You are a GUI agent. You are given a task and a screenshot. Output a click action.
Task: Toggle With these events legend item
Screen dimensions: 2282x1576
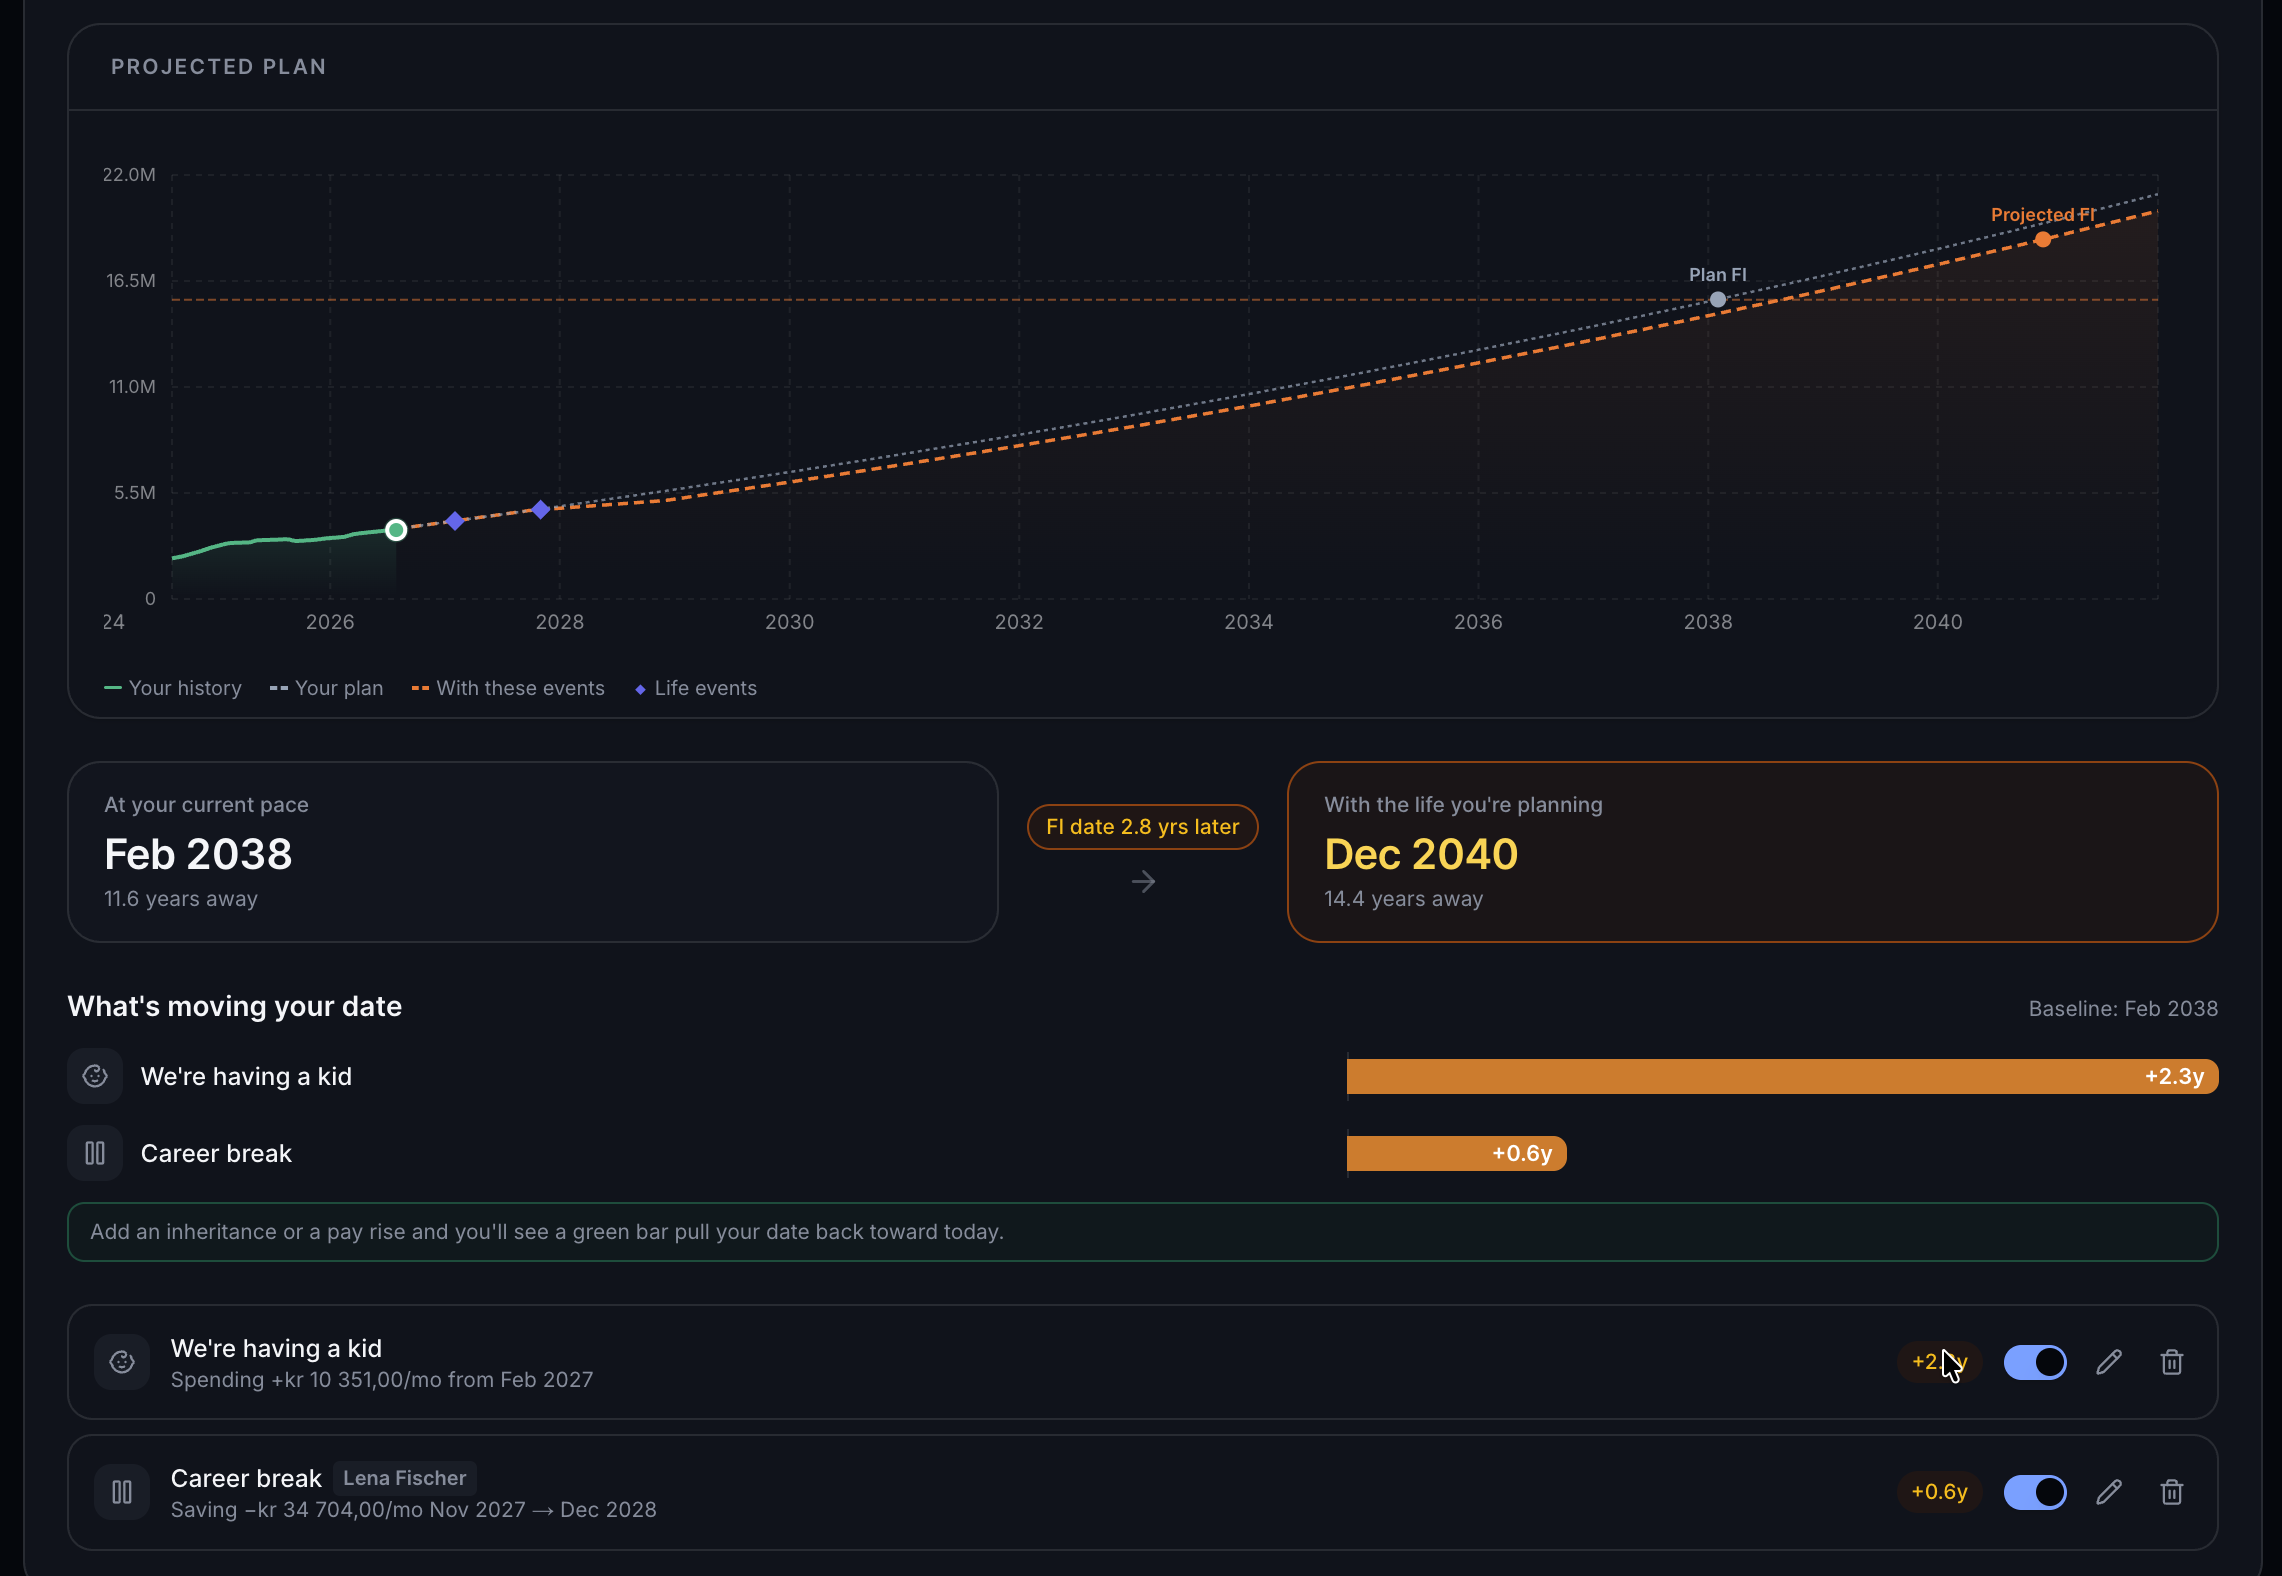point(508,688)
